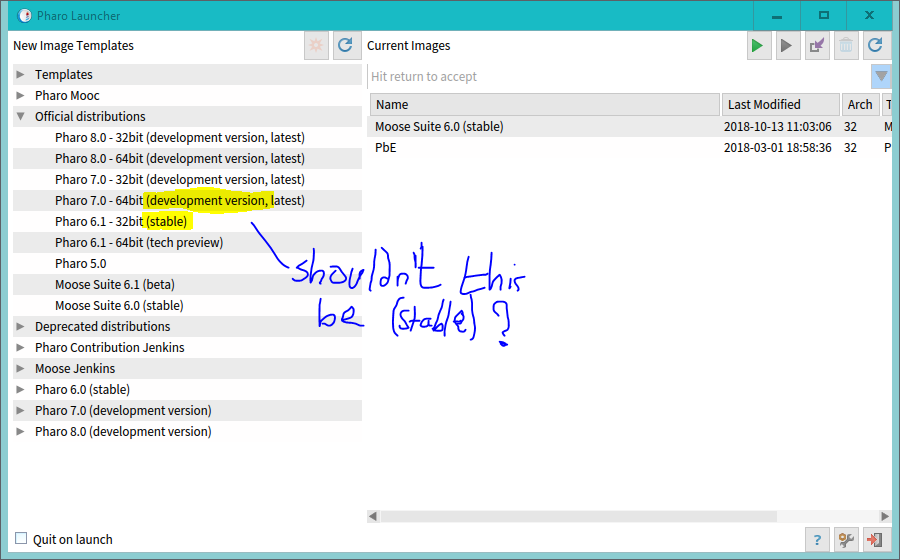Quit launcher with the exit door icon

click(x=875, y=540)
